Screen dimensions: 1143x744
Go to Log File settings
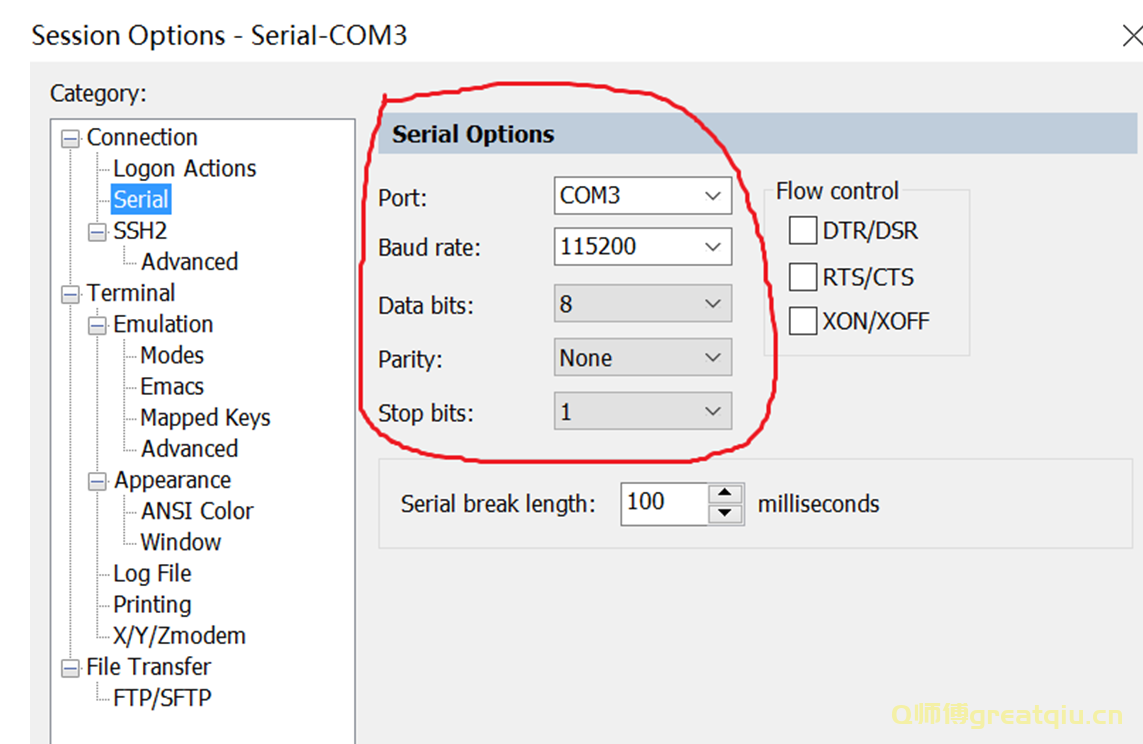click(152, 574)
